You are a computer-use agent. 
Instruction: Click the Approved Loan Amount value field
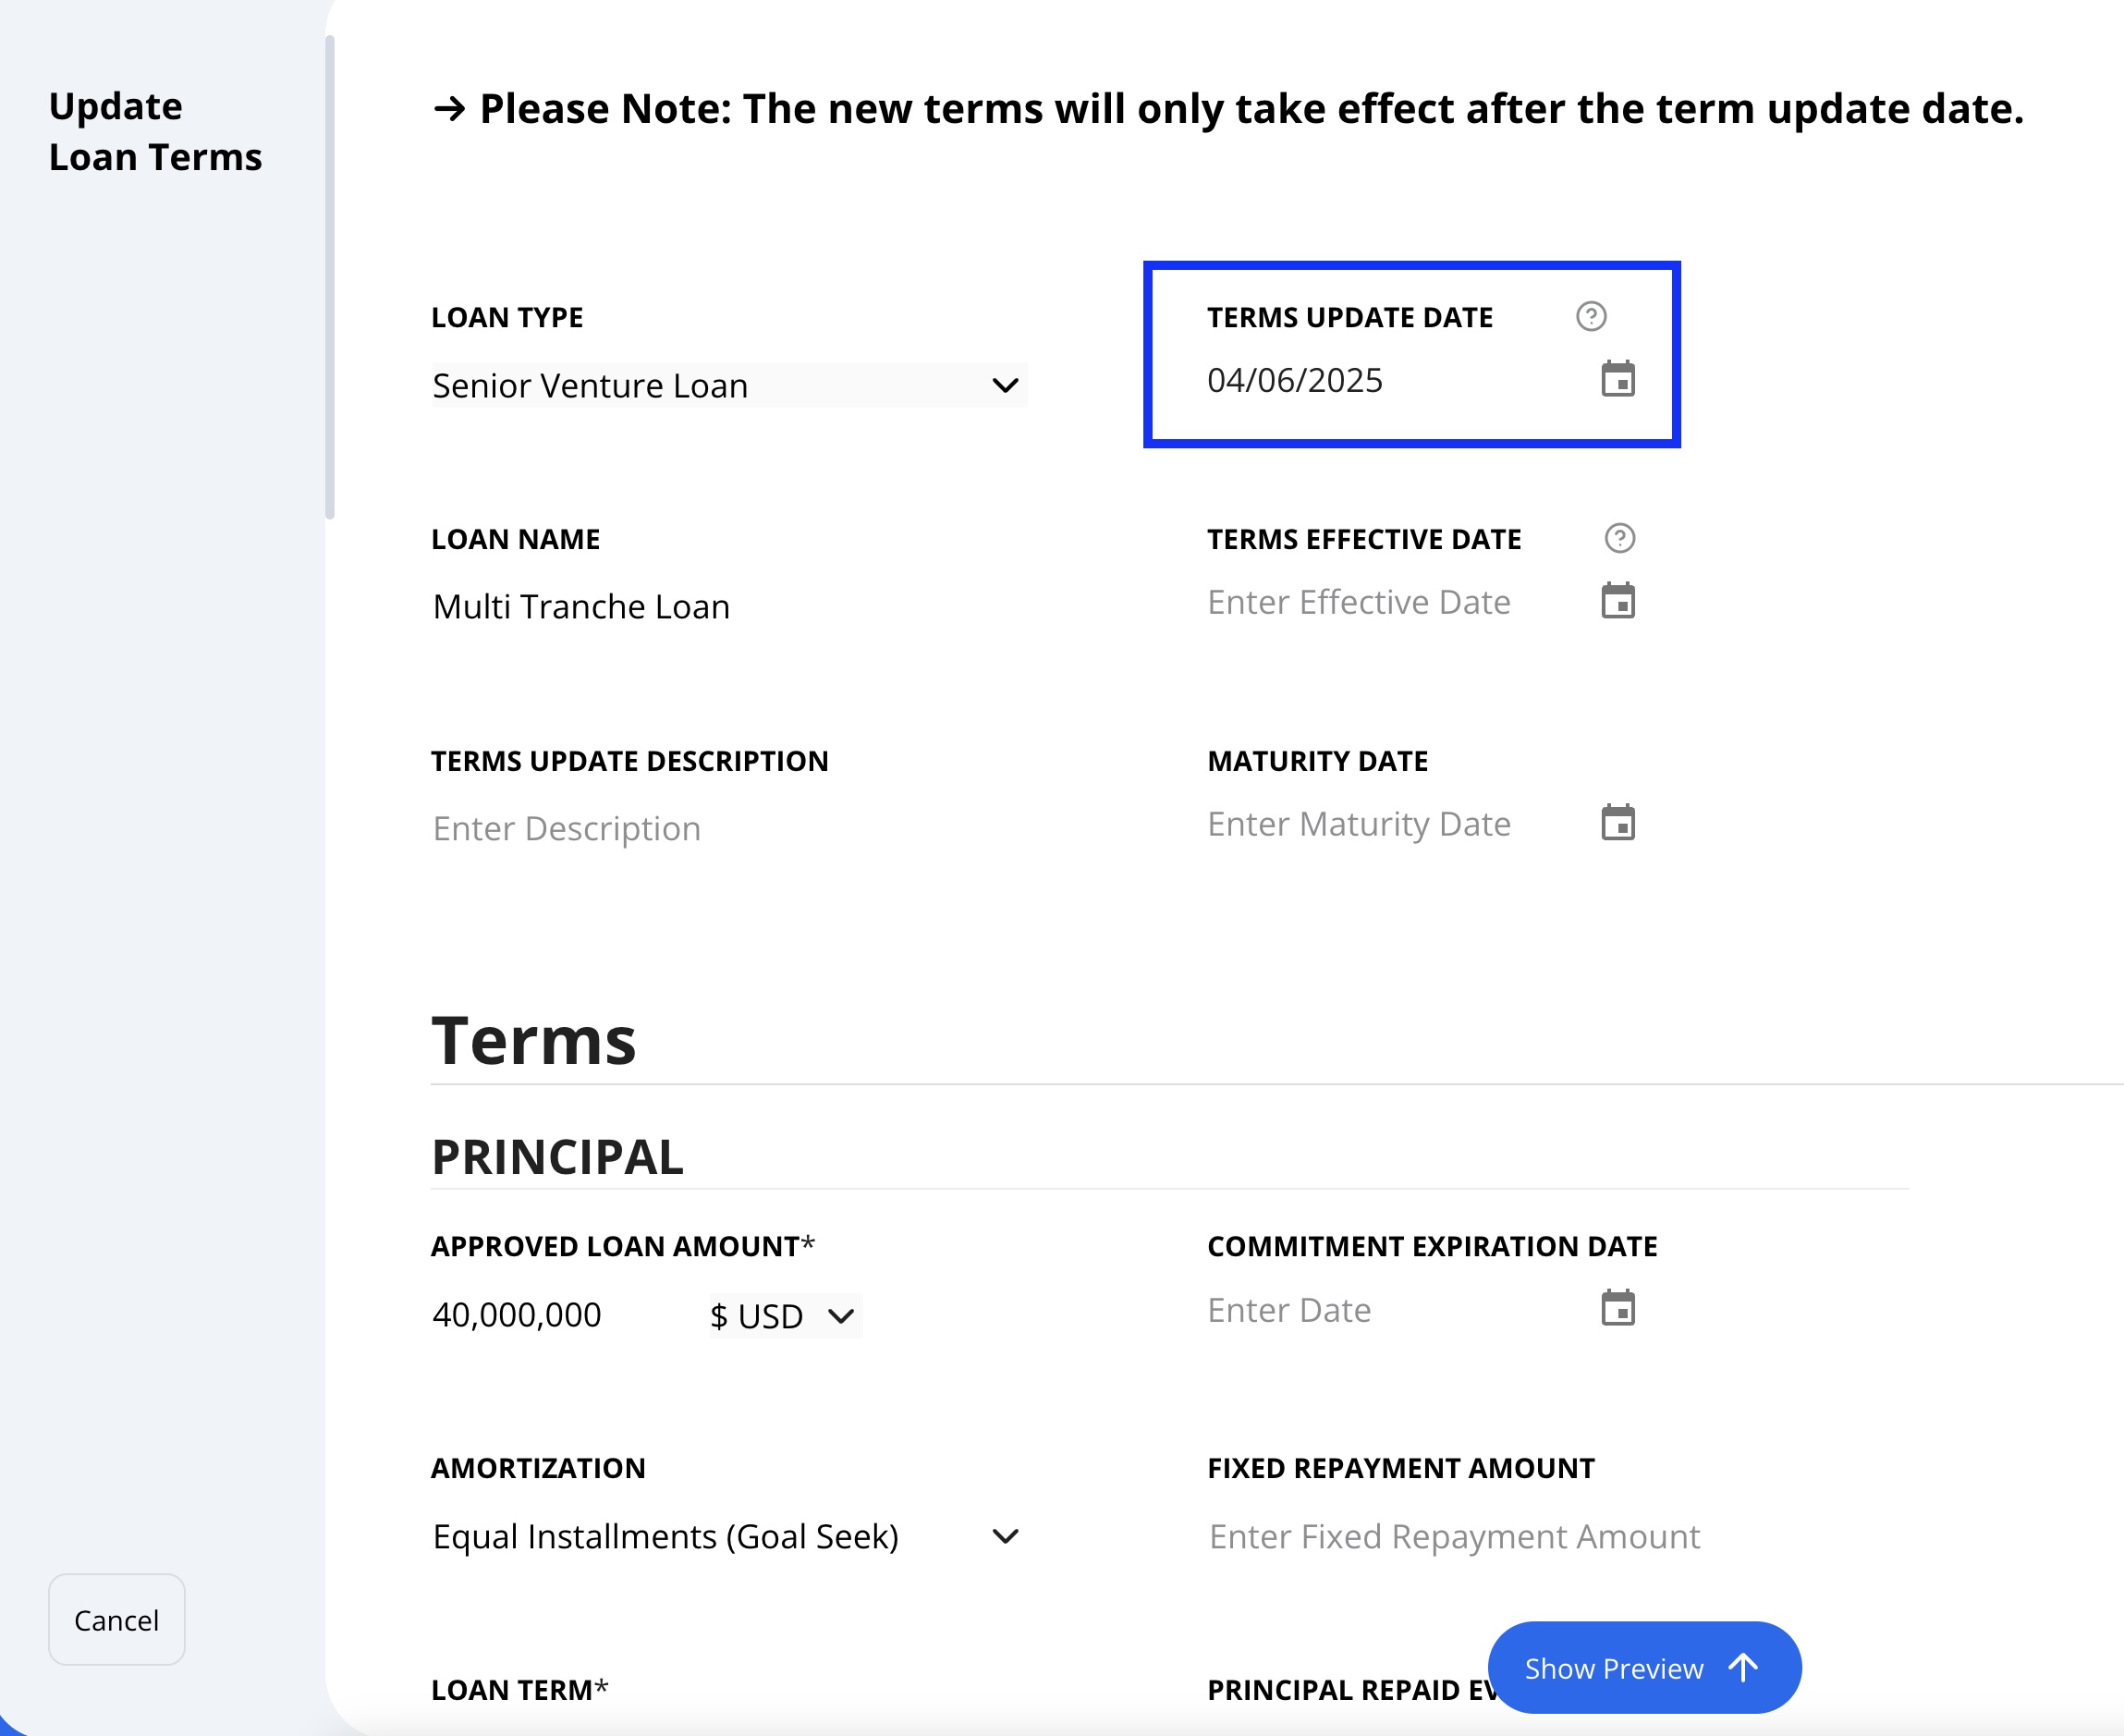coord(560,1315)
